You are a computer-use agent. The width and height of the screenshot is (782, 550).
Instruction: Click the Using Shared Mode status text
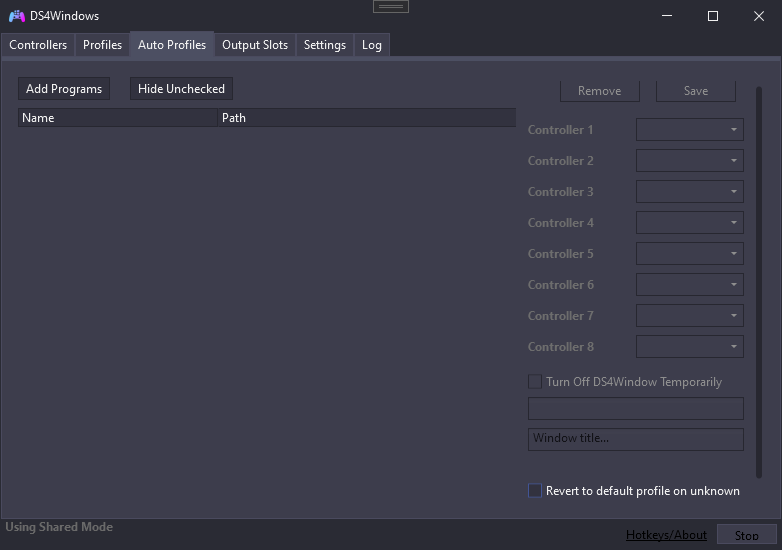(59, 527)
